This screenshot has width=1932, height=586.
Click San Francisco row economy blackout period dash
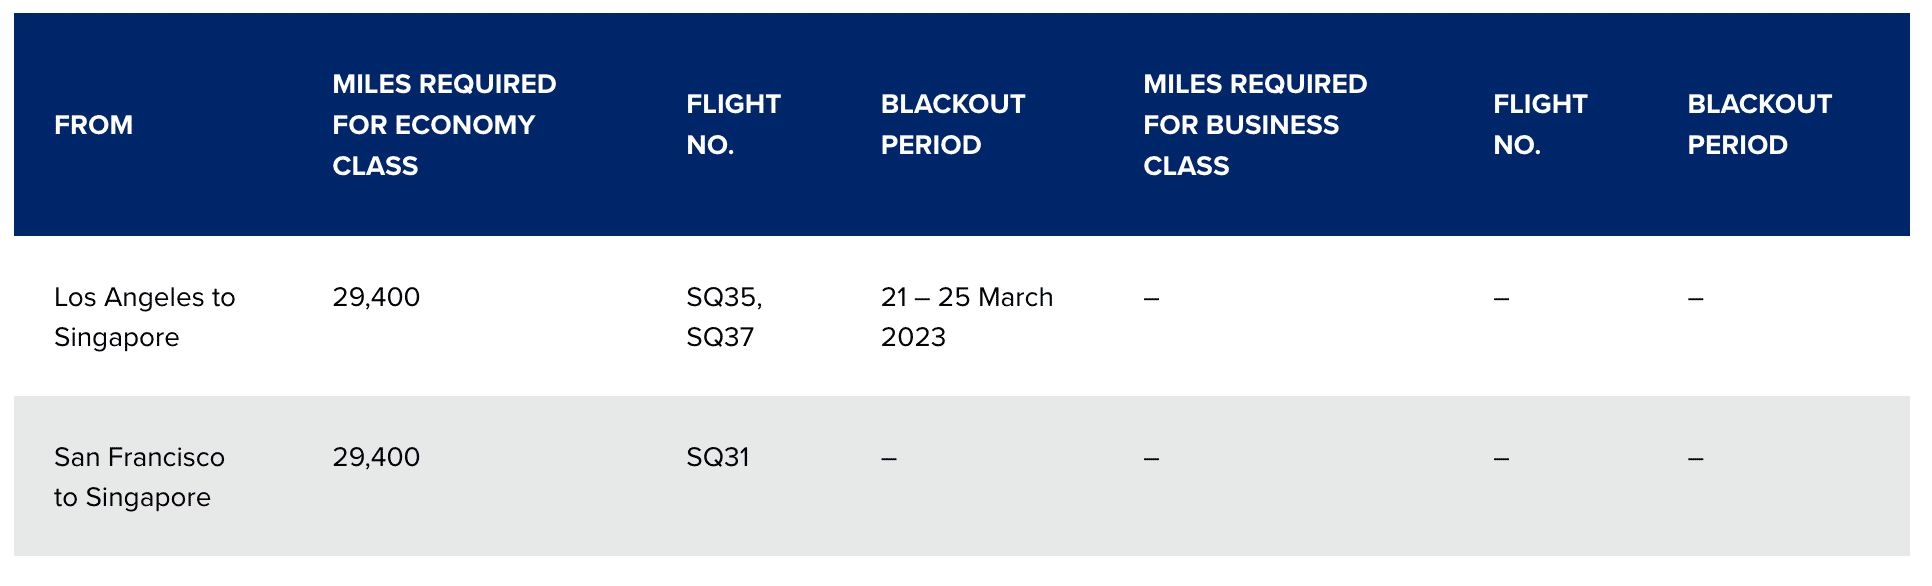pyautogui.click(x=888, y=458)
